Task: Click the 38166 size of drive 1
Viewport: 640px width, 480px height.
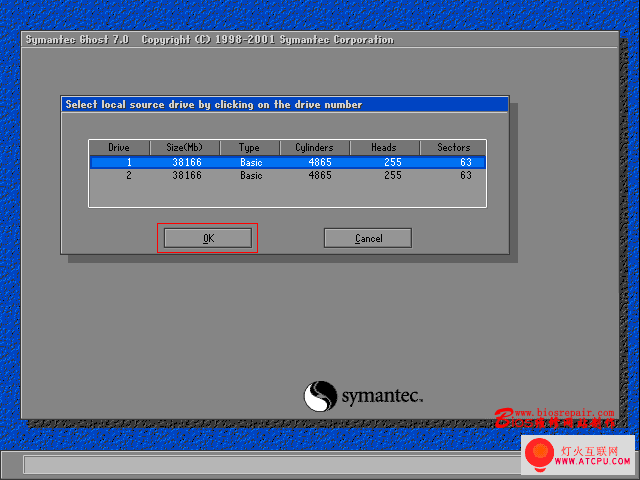Action: point(187,162)
